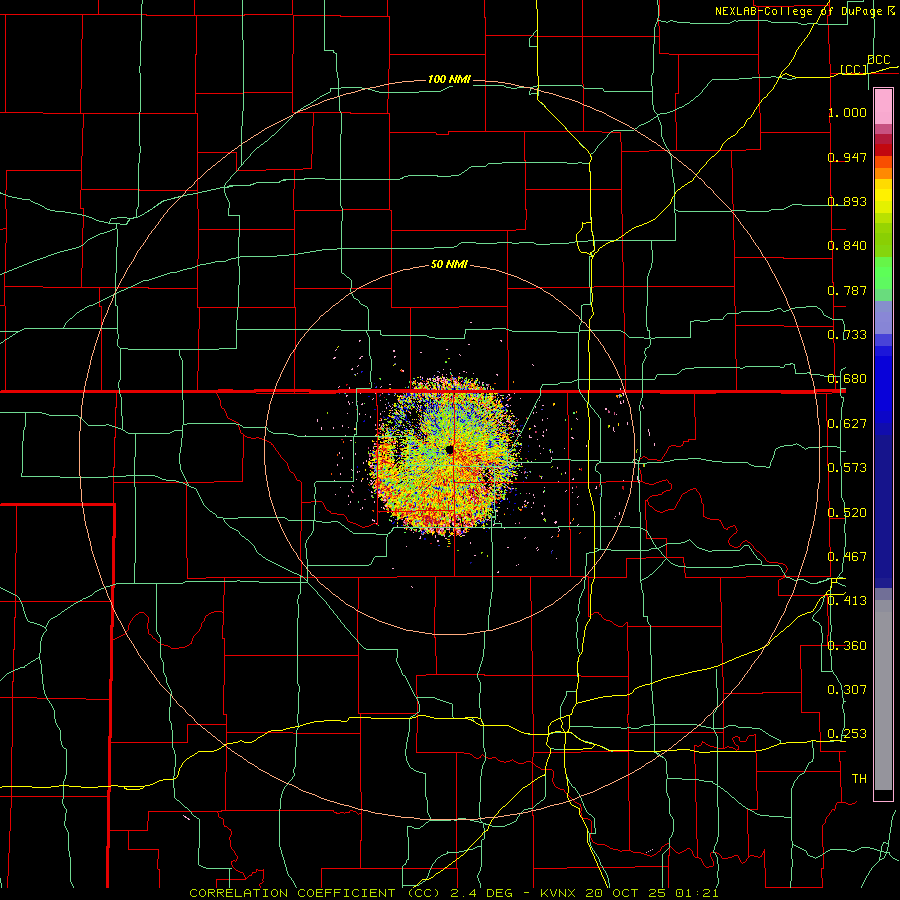Image resolution: width=900 pixels, height=900 pixels.
Task: Click the 0.787 color scale label
Action: 847,290
